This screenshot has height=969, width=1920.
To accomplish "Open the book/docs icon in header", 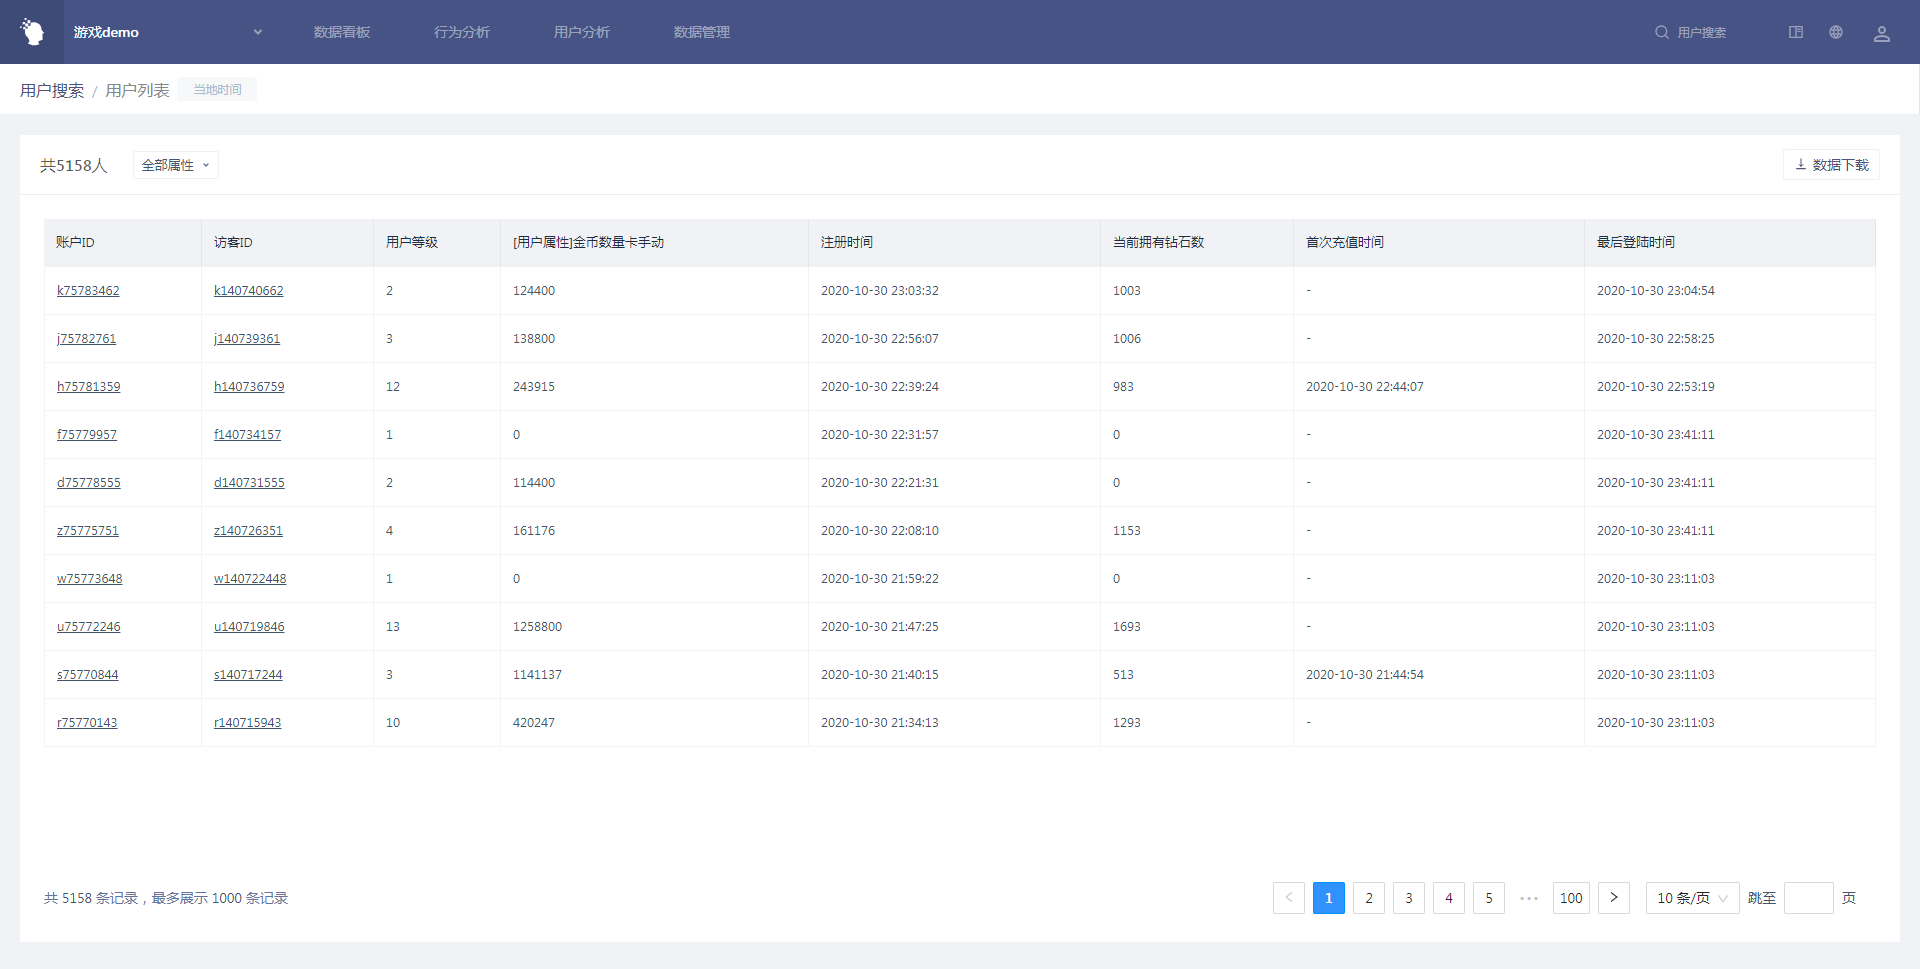I will [x=1796, y=32].
